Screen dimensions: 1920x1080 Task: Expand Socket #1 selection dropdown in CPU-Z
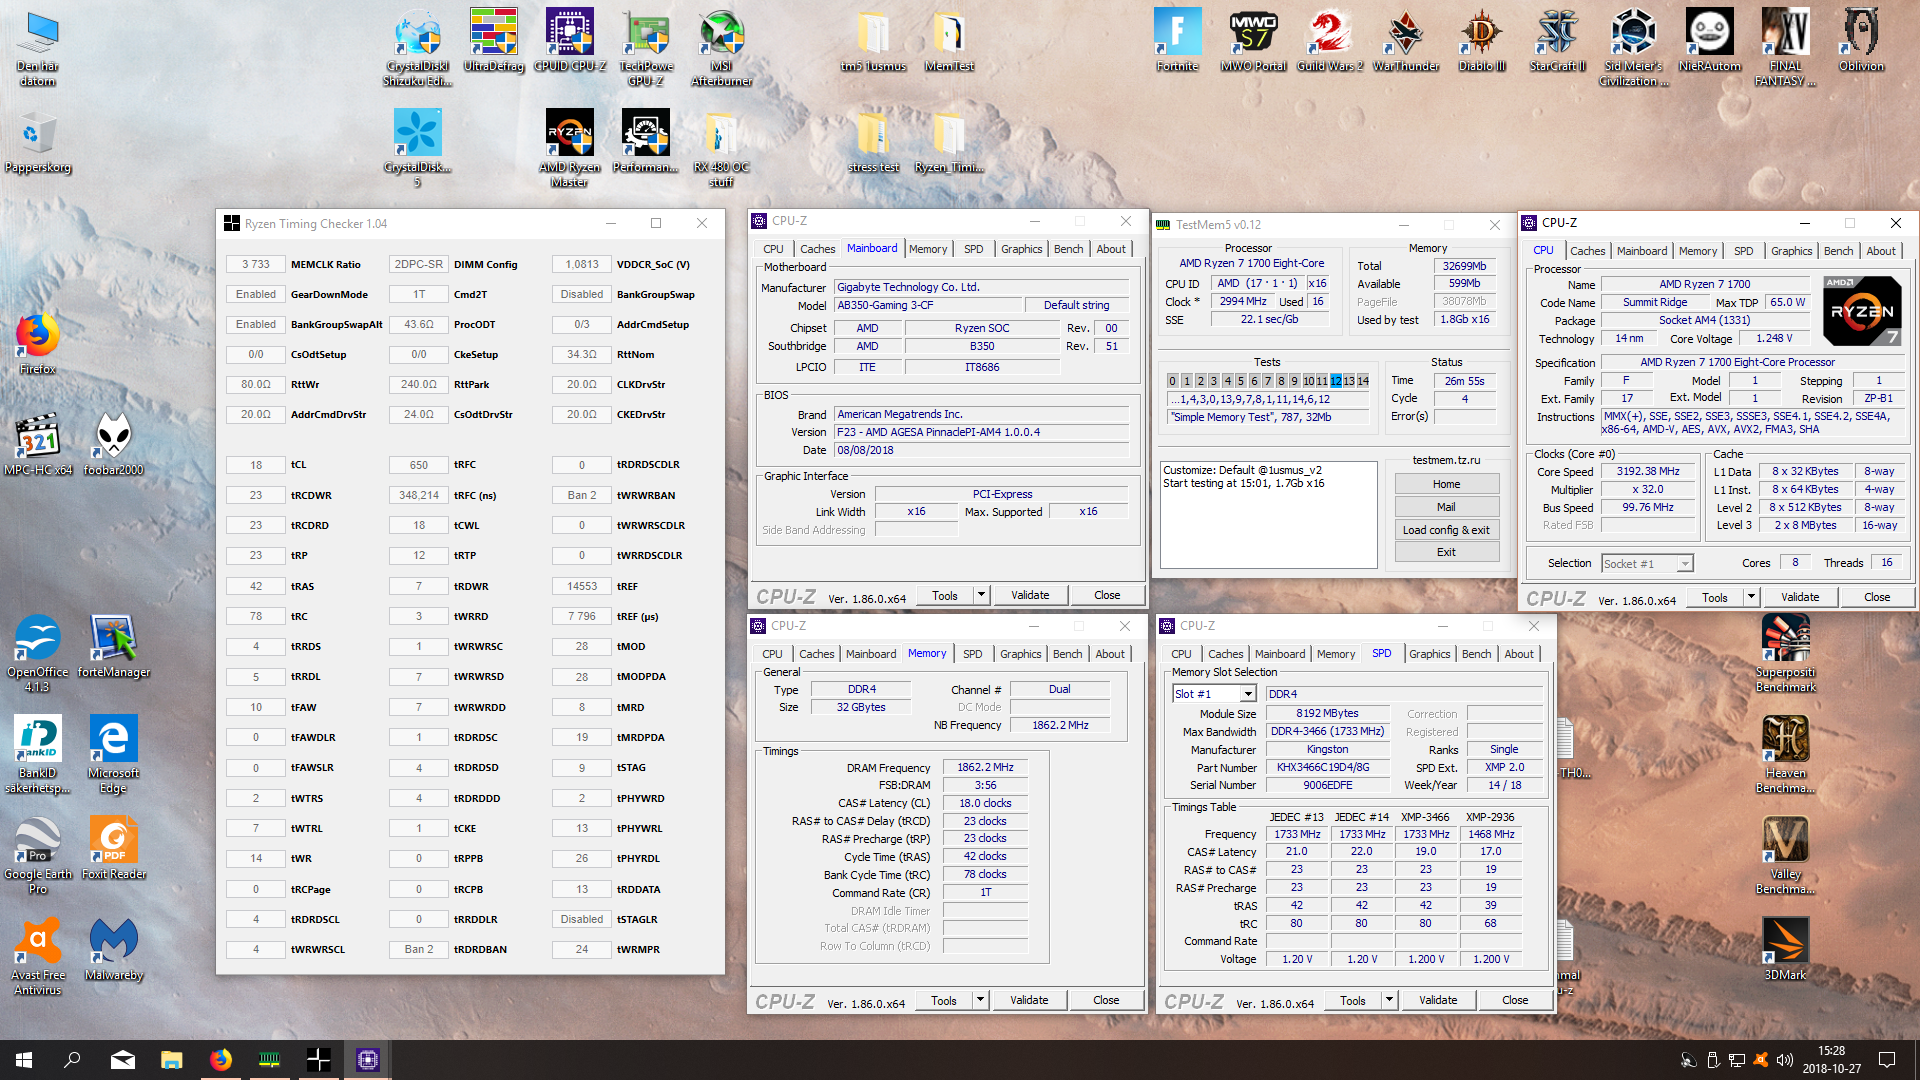(1685, 564)
